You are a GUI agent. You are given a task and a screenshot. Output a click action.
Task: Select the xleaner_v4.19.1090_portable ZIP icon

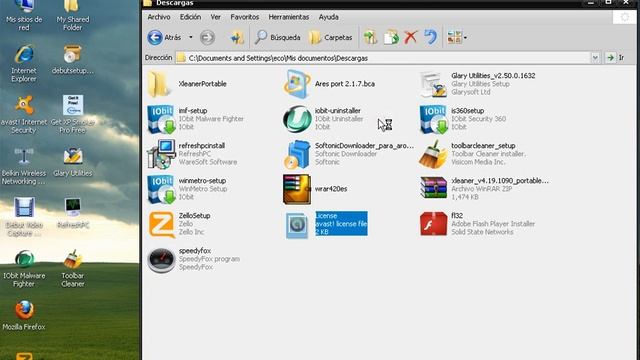(x=433, y=188)
